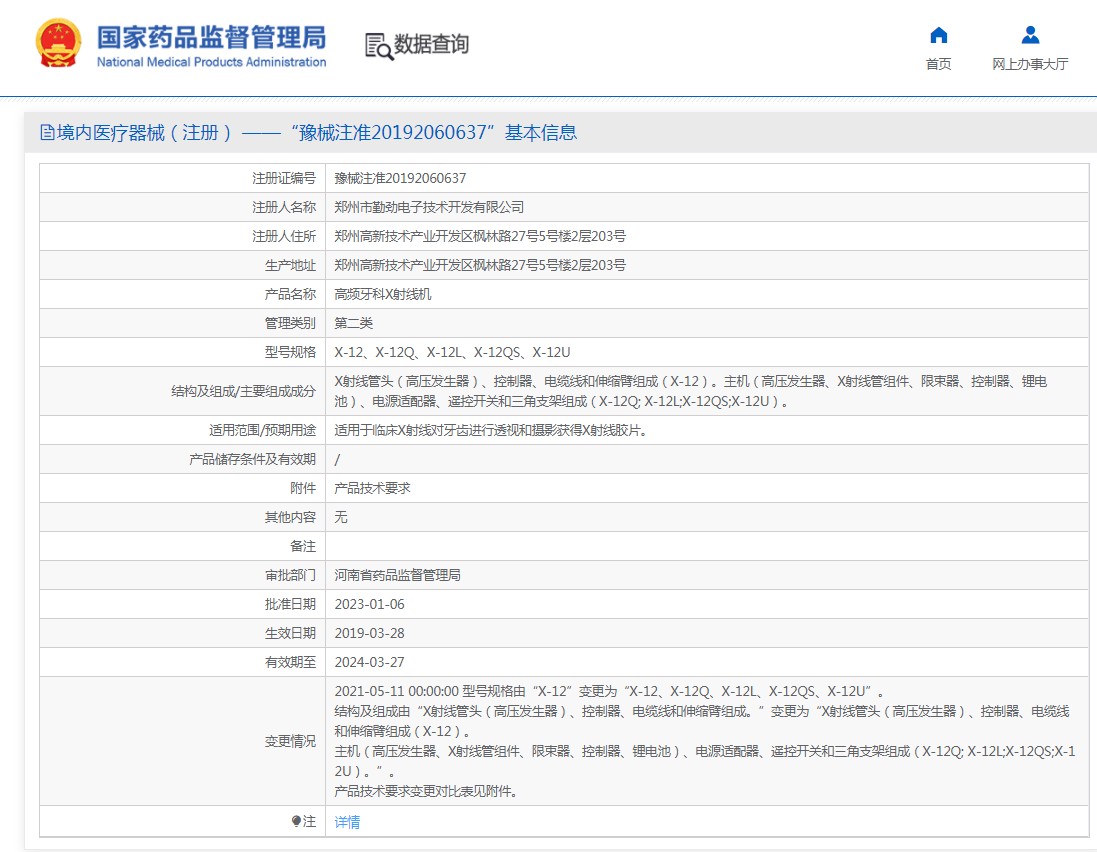Click the 审批部门 row label

(x=290, y=575)
